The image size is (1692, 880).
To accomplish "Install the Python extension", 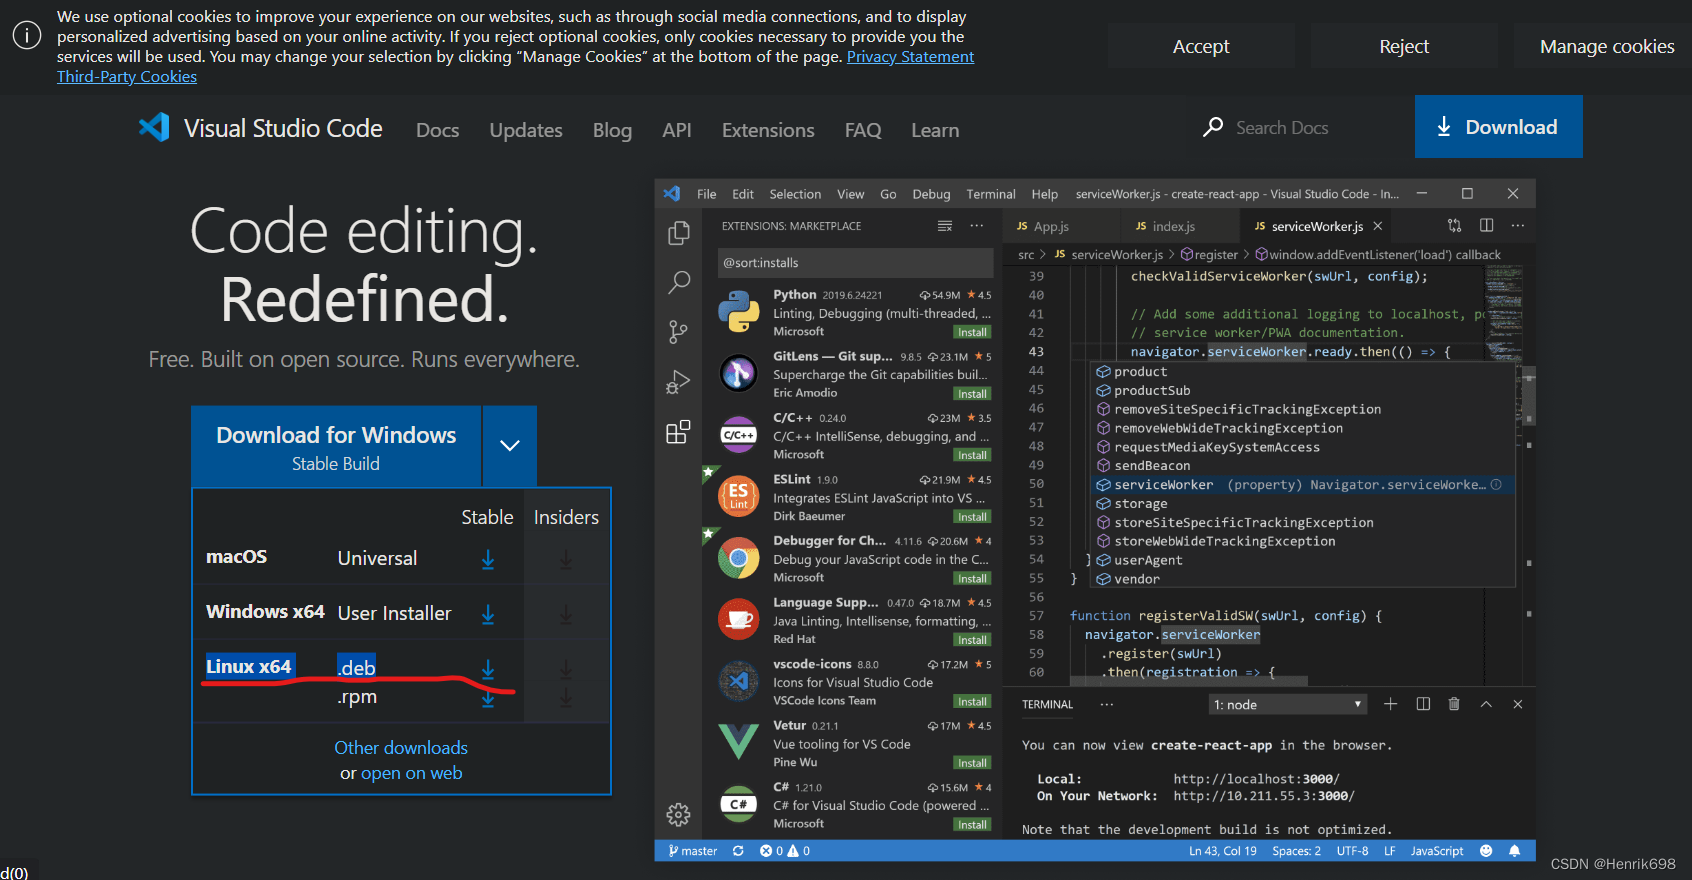I will [x=972, y=332].
